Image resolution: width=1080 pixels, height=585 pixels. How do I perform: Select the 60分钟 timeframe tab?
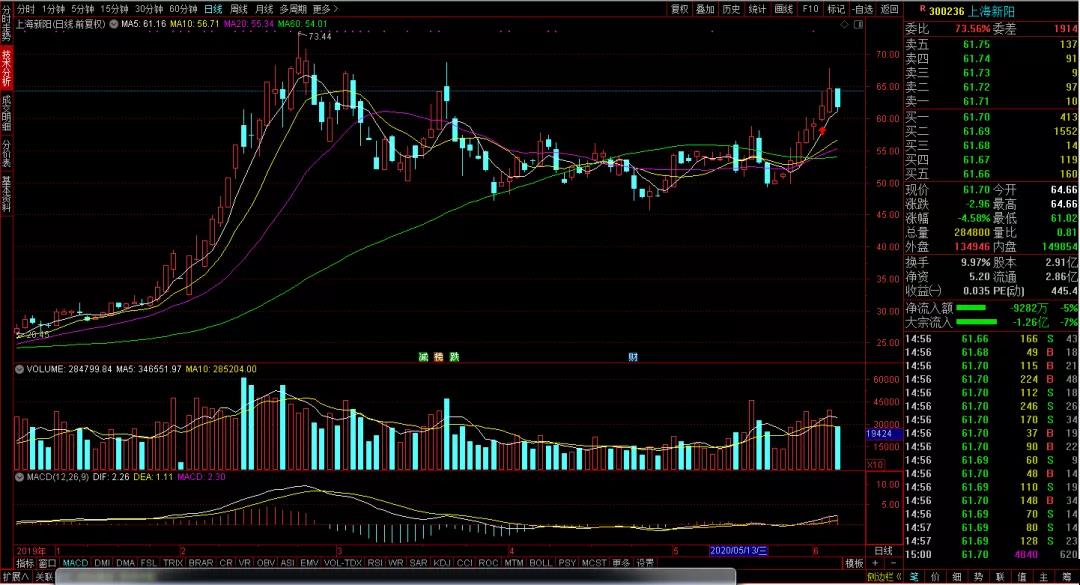[183, 9]
